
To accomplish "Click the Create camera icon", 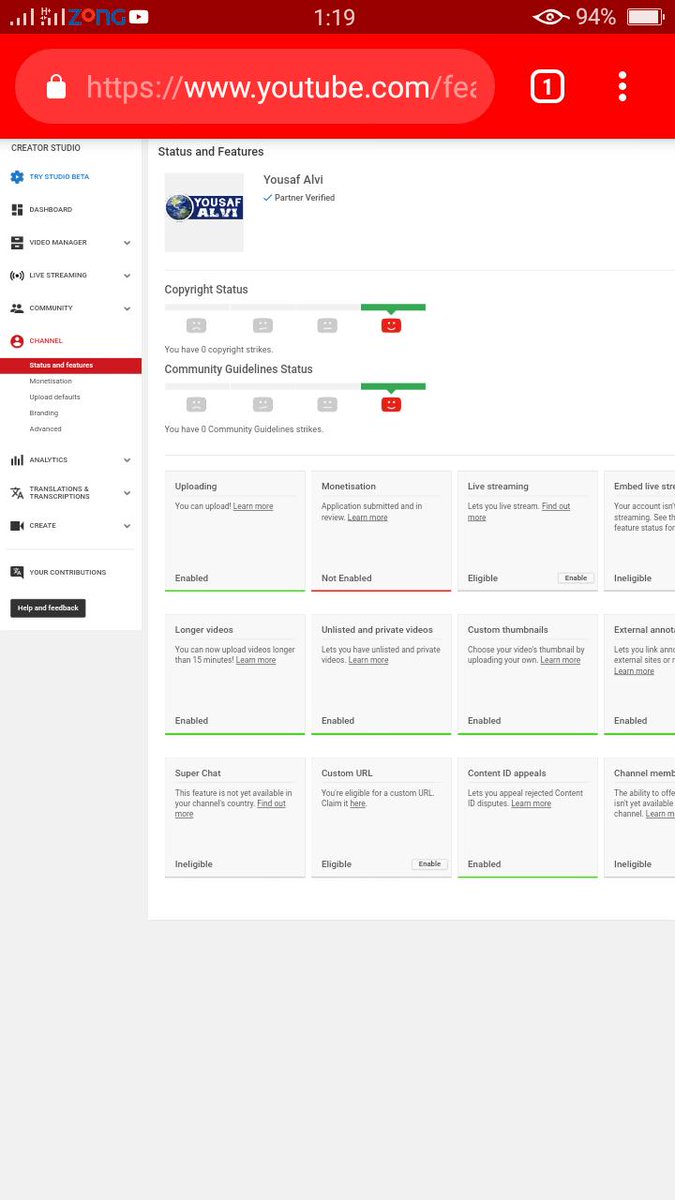I will coord(17,526).
